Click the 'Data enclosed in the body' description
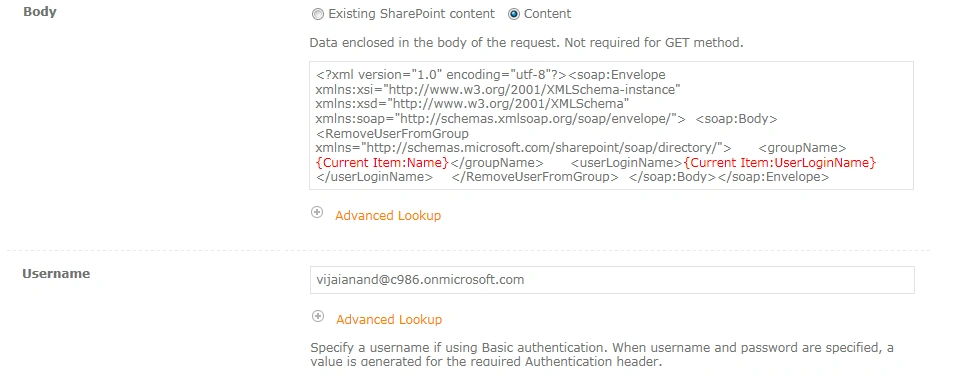This screenshot has width=964, height=381. click(x=526, y=43)
